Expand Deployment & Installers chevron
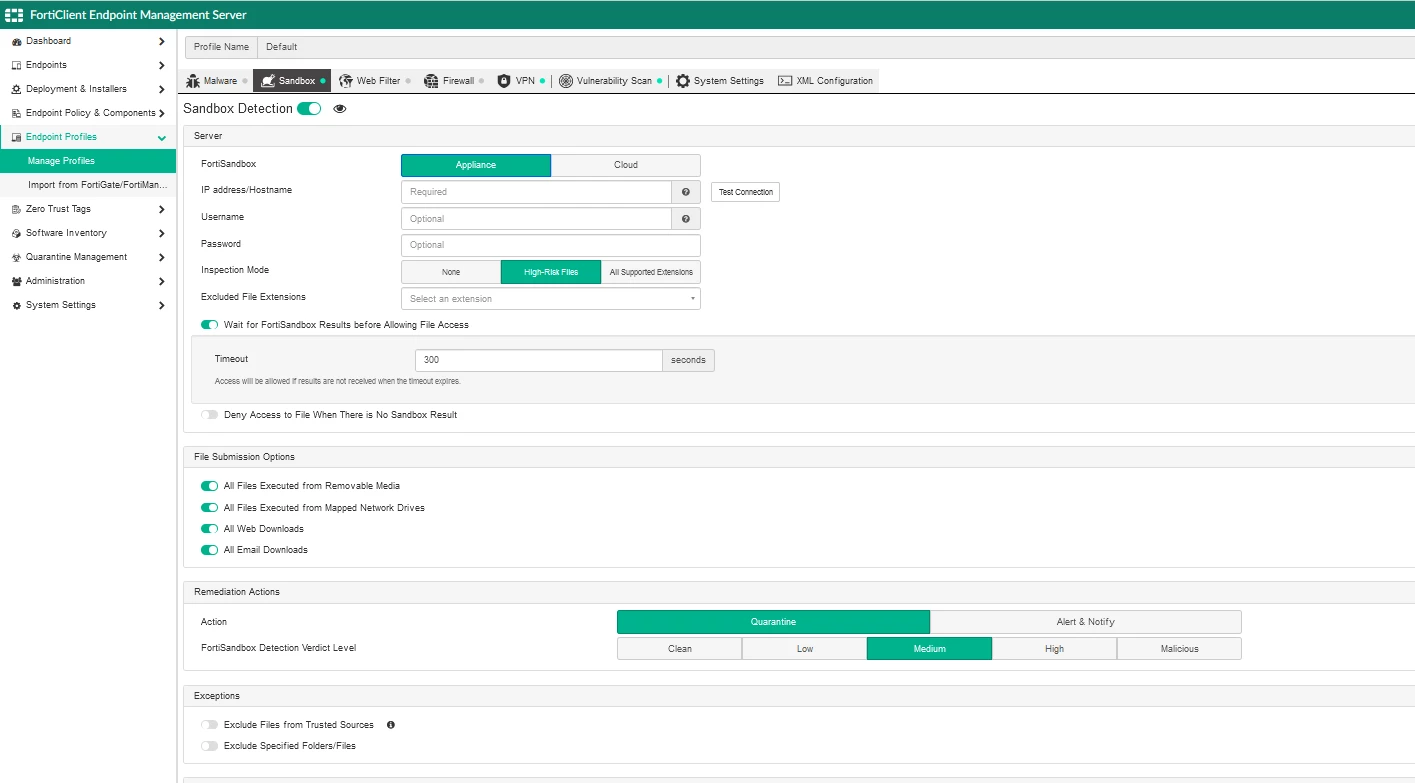Viewport: 1415px width, 783px height. coord(162,89)
